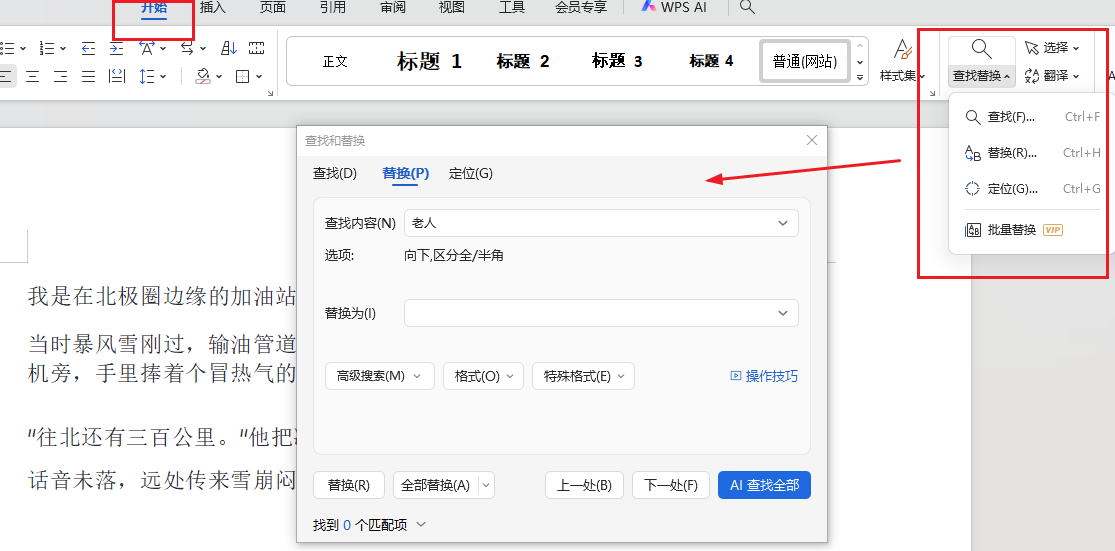Click the 全部替换(A) button
Viewport: 1115px width, 551px height.
[435, 486]
